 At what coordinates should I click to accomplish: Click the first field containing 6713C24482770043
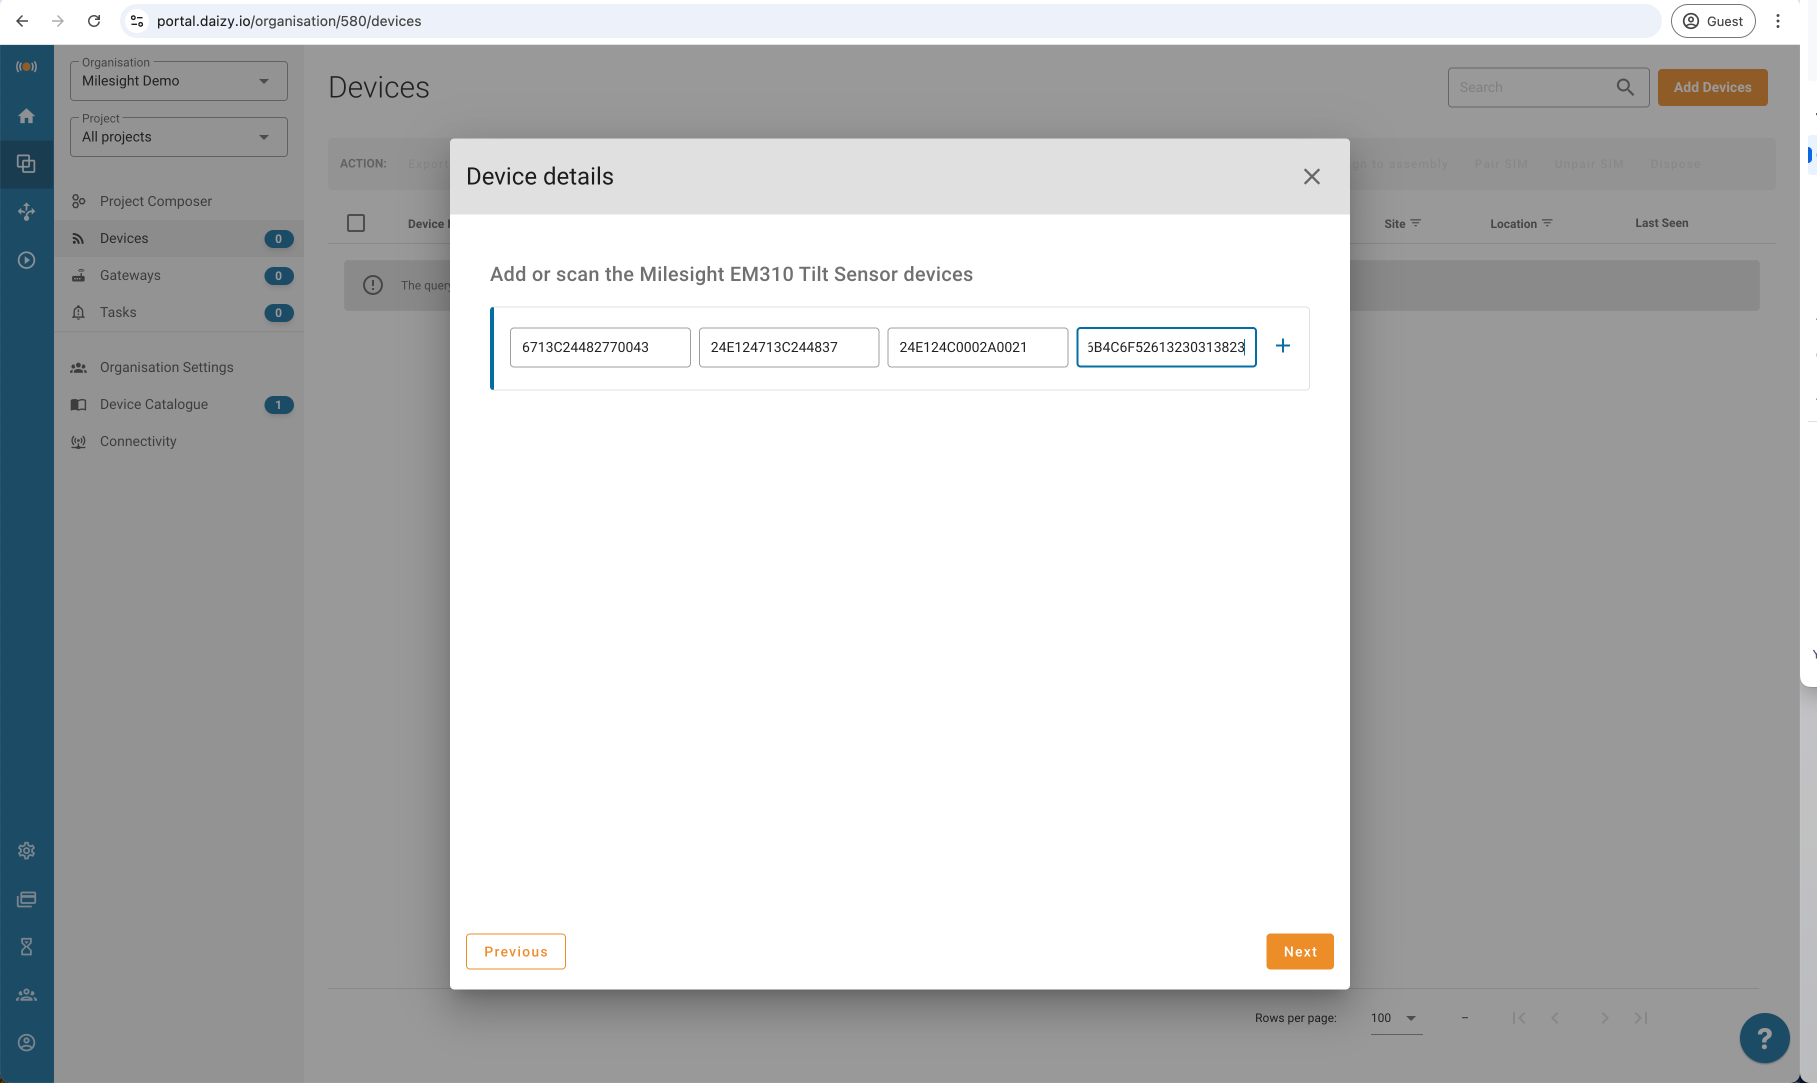click(600, 347)
